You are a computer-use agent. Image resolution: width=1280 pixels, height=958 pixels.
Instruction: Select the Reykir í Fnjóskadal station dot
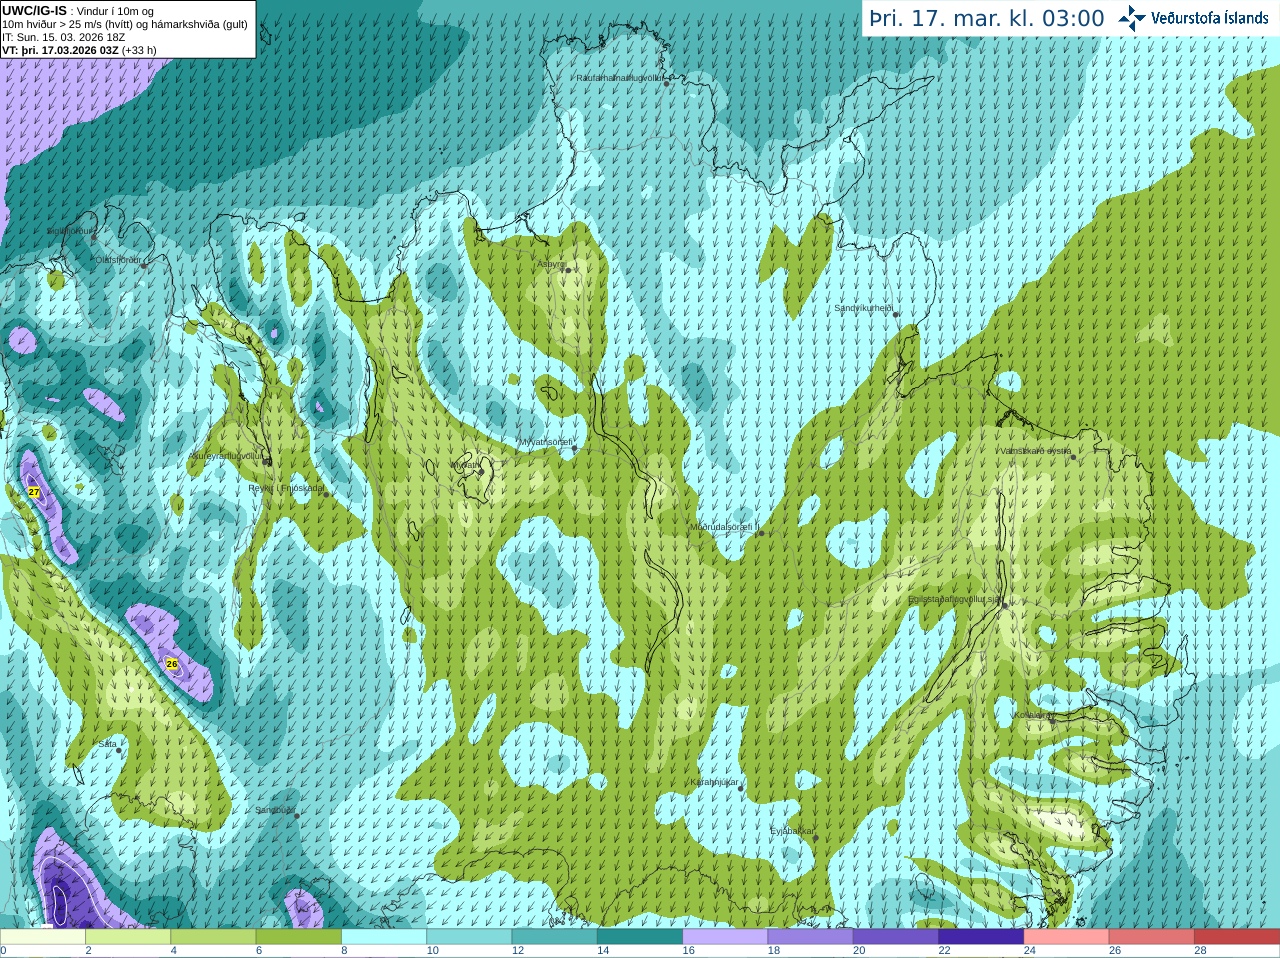coord(326,494)
